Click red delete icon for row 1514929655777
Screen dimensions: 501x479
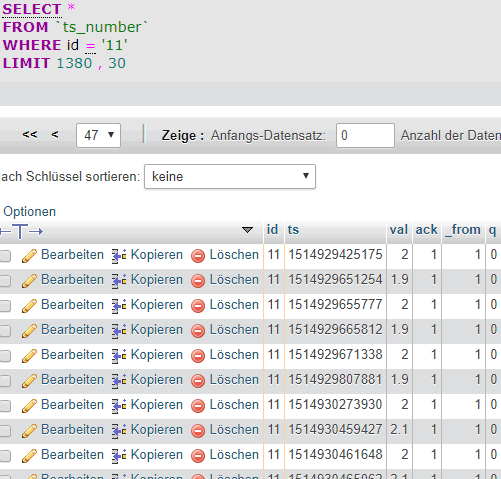point(198,306)
